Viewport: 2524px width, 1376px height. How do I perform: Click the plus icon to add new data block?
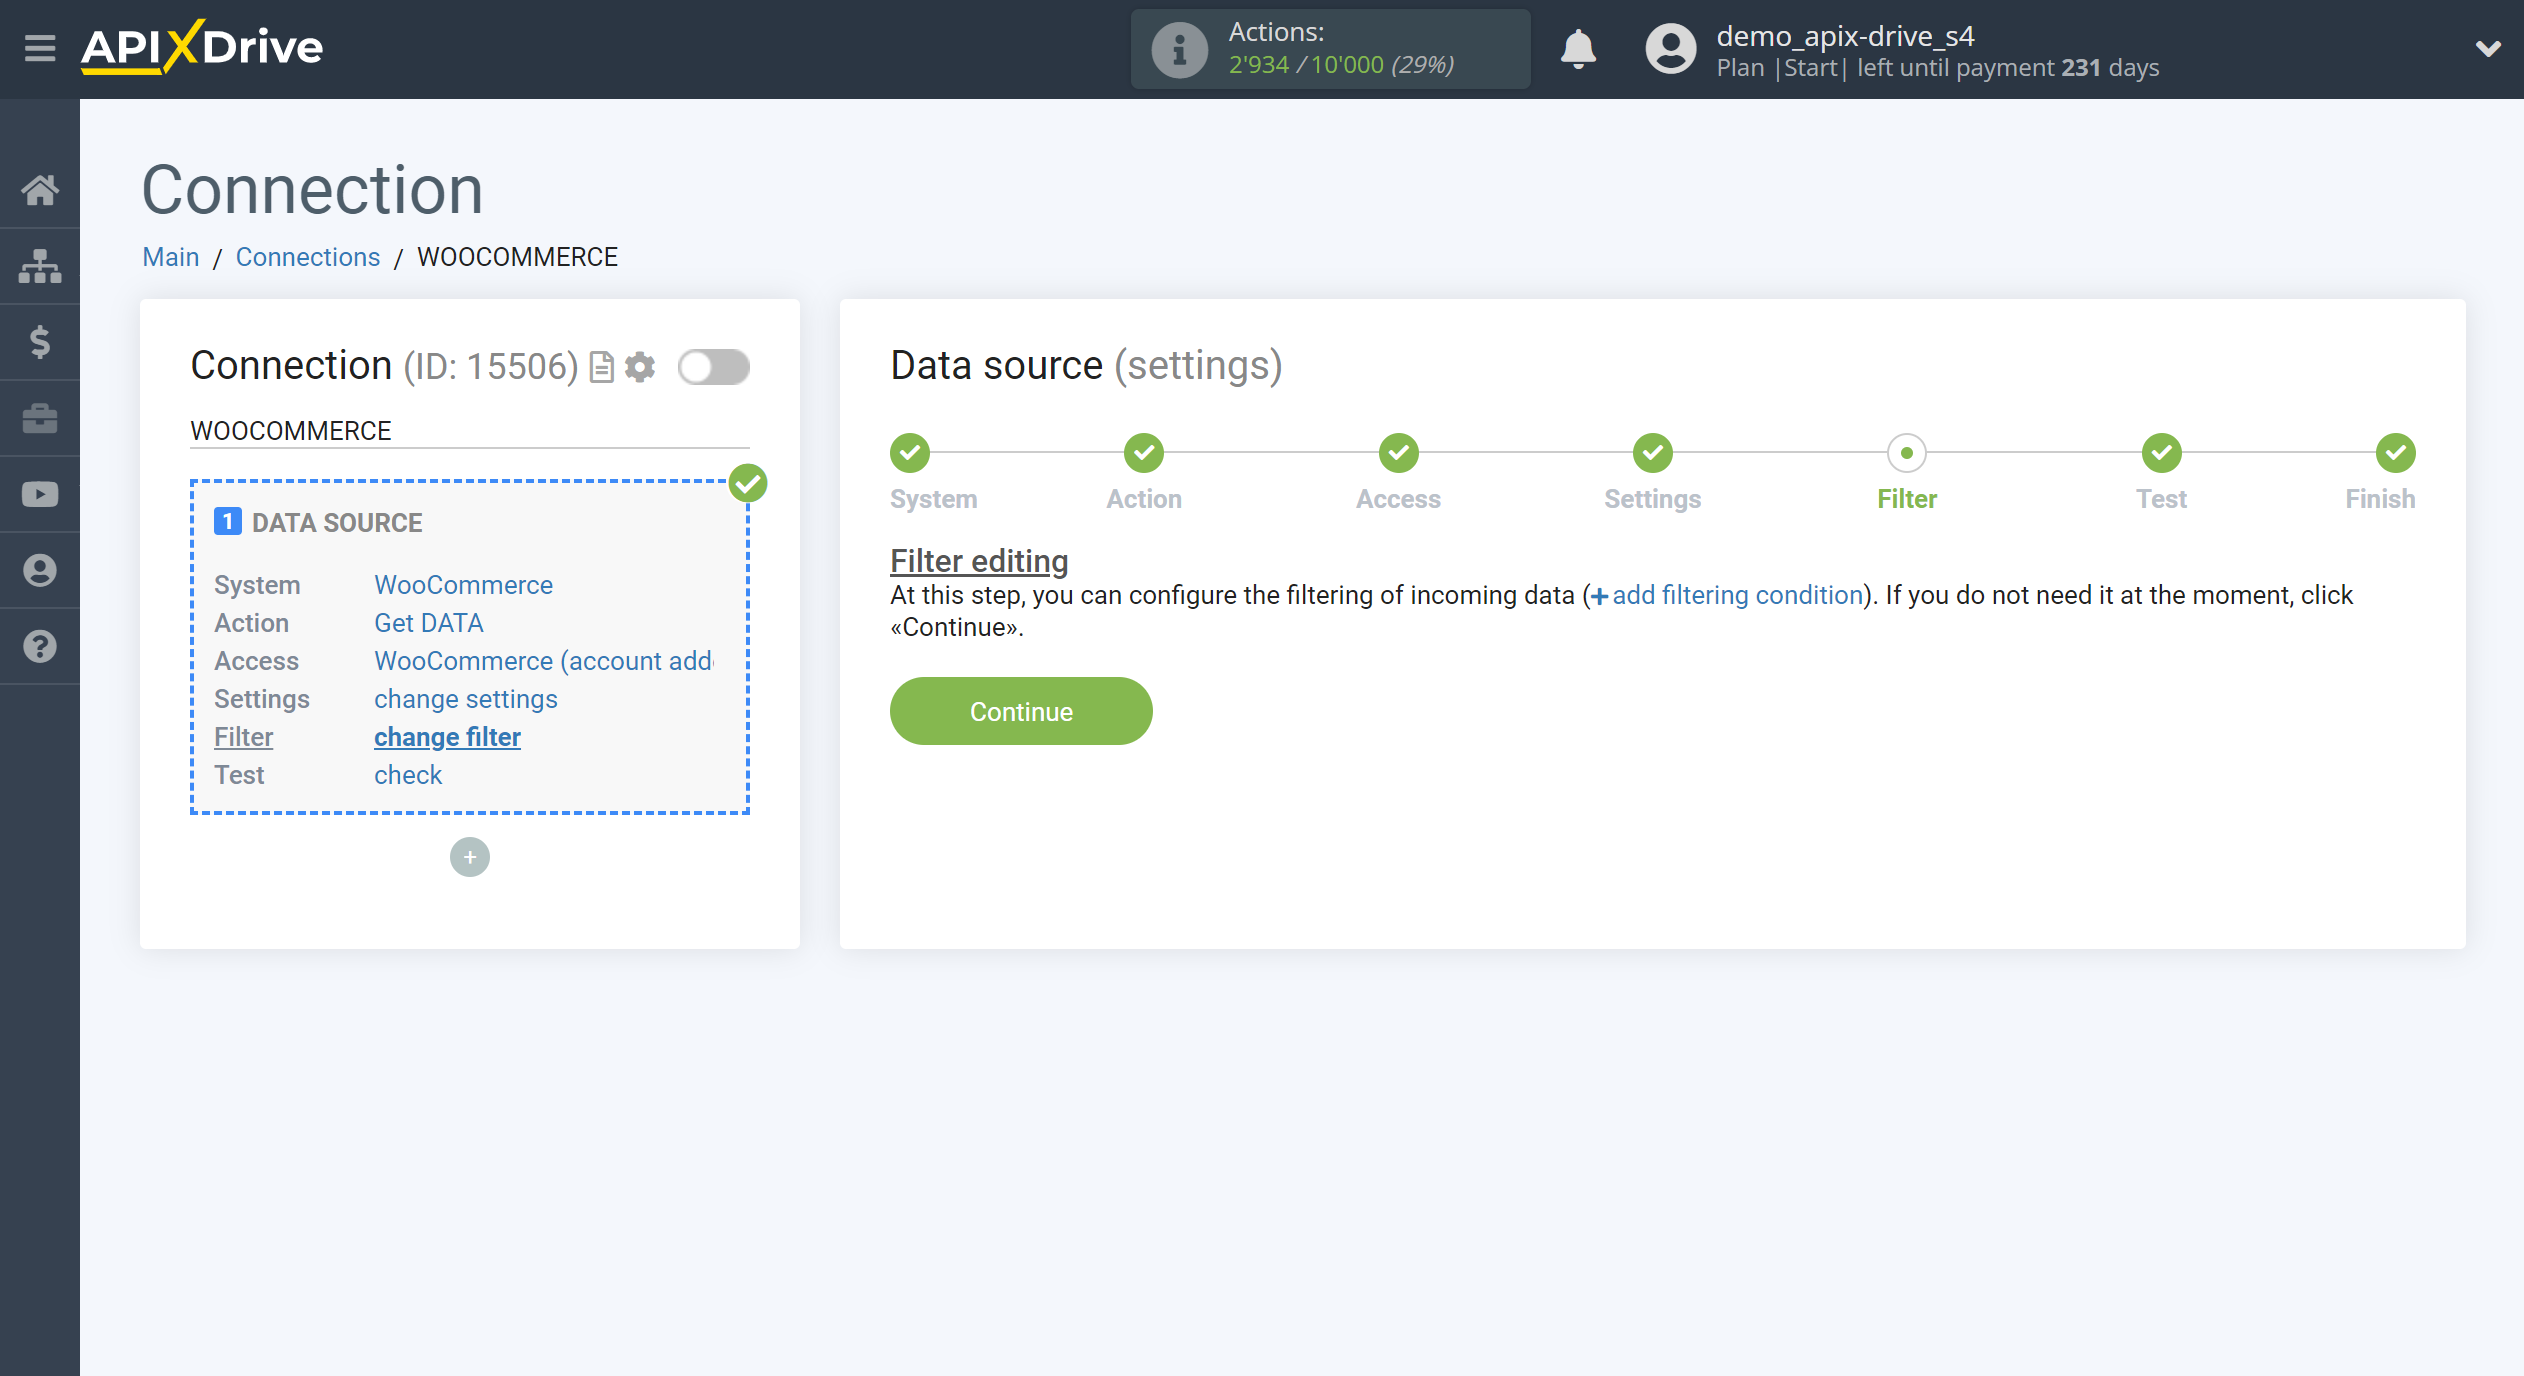coord(469,856)
